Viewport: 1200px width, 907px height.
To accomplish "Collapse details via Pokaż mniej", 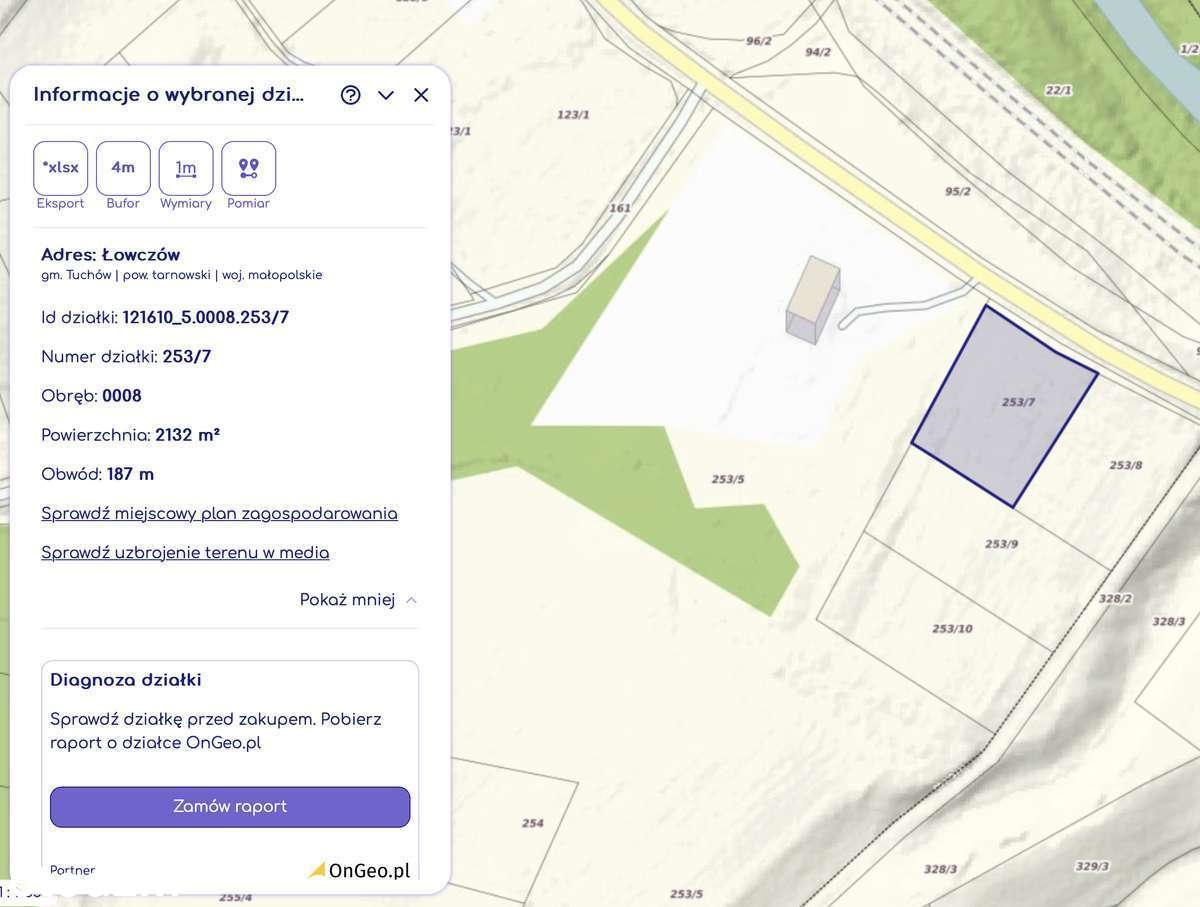I will (x=358, y=600).
